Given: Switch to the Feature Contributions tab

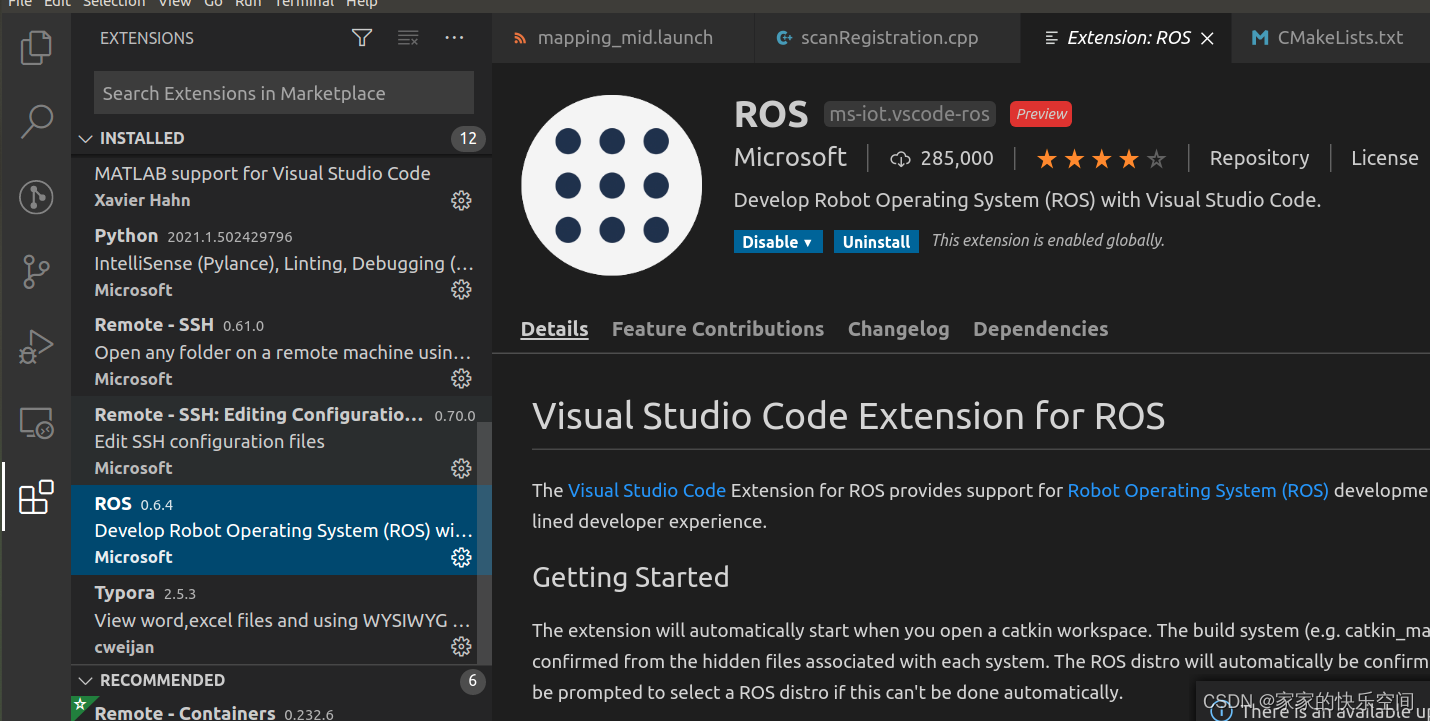Looking at the screenshot, I should [x=717, y=328].
